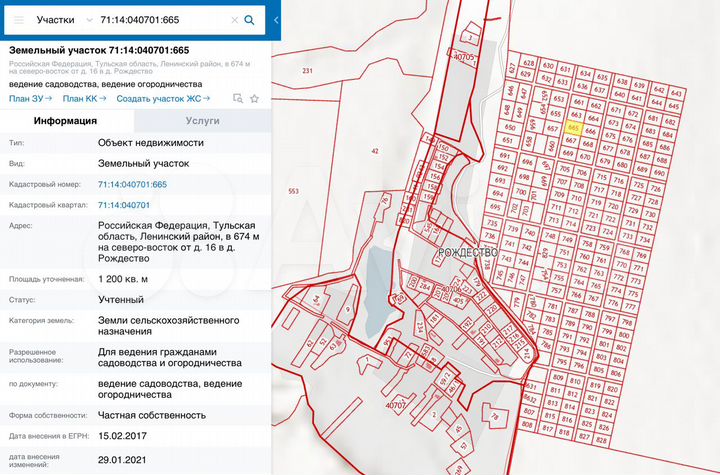Select parcel 666 next to highlighted plot
Viewport: 720px width, 475px height.
tap(591, 131)
